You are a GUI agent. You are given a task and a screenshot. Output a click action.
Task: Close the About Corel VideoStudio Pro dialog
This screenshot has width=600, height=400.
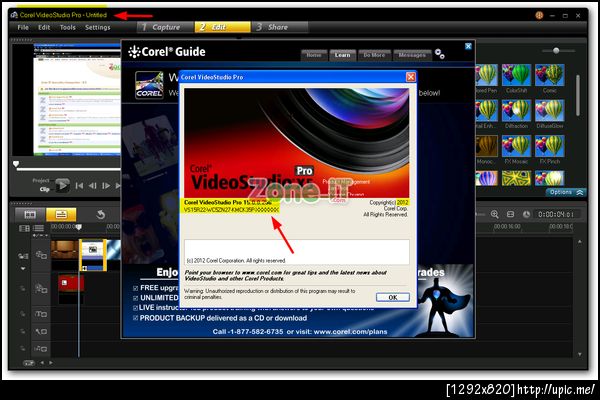pos(411,77)
